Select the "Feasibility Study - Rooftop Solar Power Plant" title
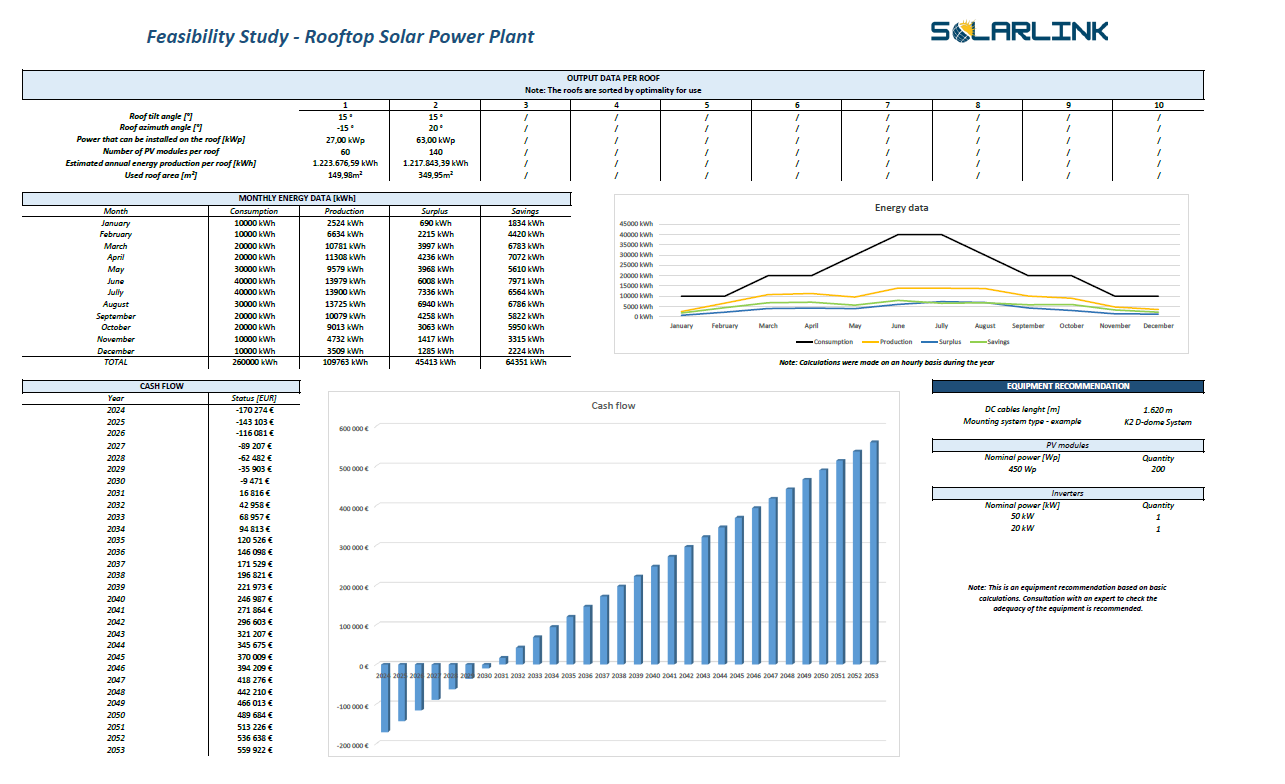1285x784 pixels. pyautogui.click(x=340, y=37)
